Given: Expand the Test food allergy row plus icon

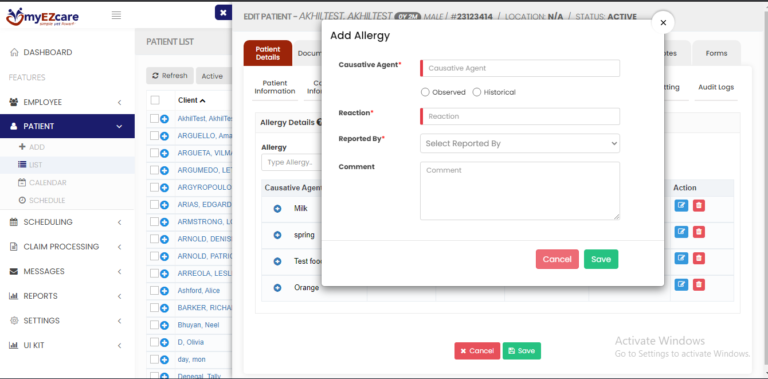Looking at the screenshot, I should click(x=277, y=261).
